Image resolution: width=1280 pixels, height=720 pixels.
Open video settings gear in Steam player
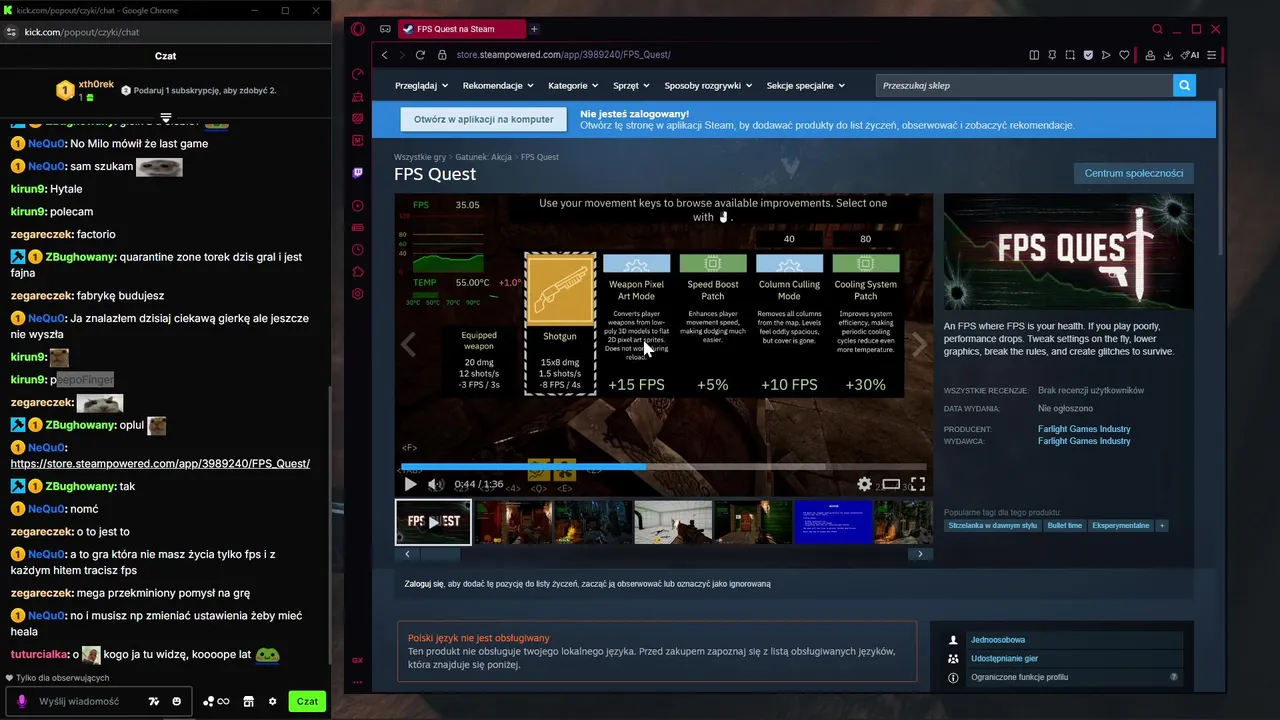pyautogui.click(x=865, y=484)
